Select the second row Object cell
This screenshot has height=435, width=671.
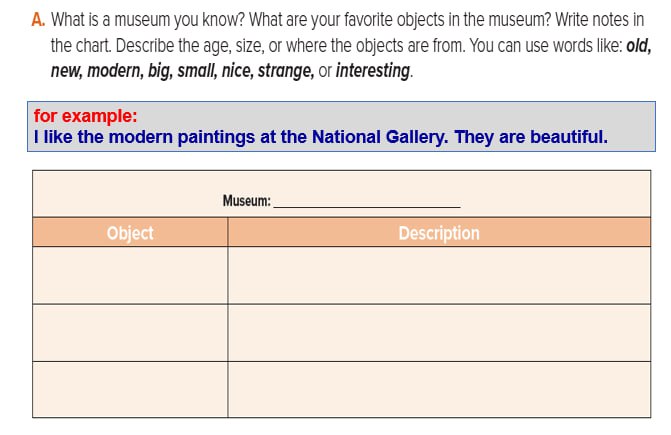(130, 332)
